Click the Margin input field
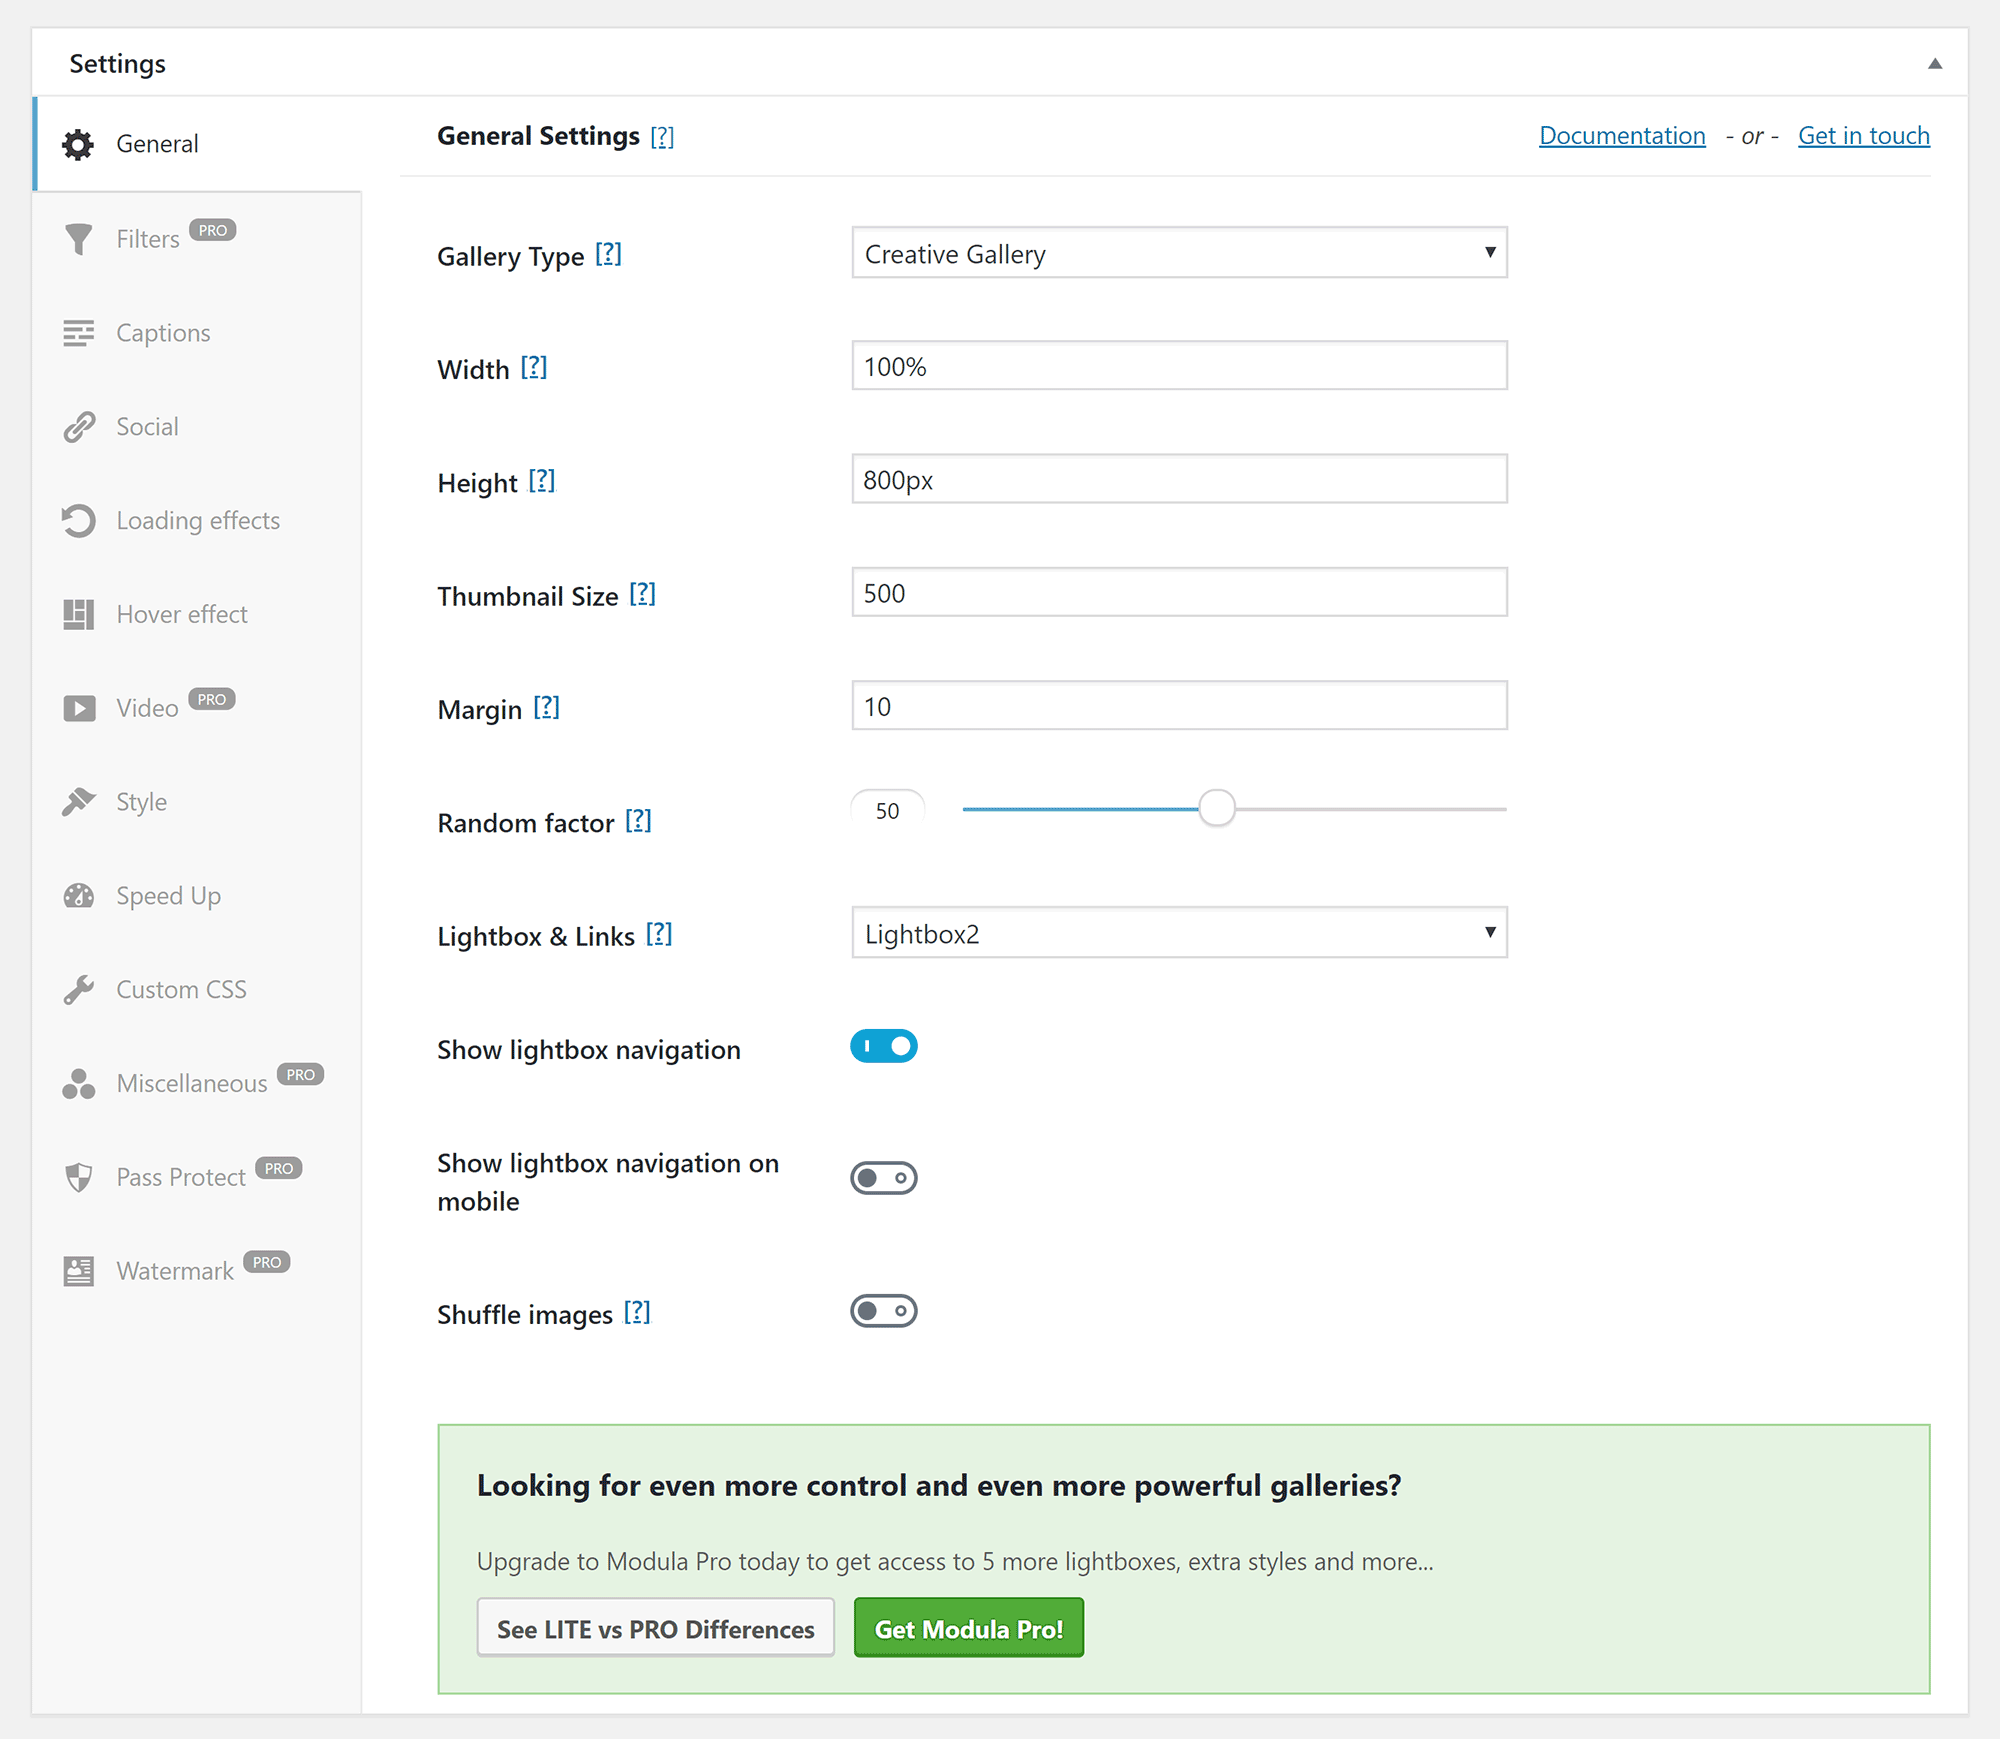The height and width of the screenshot is (1739, 2000). tap(1179, 706)
